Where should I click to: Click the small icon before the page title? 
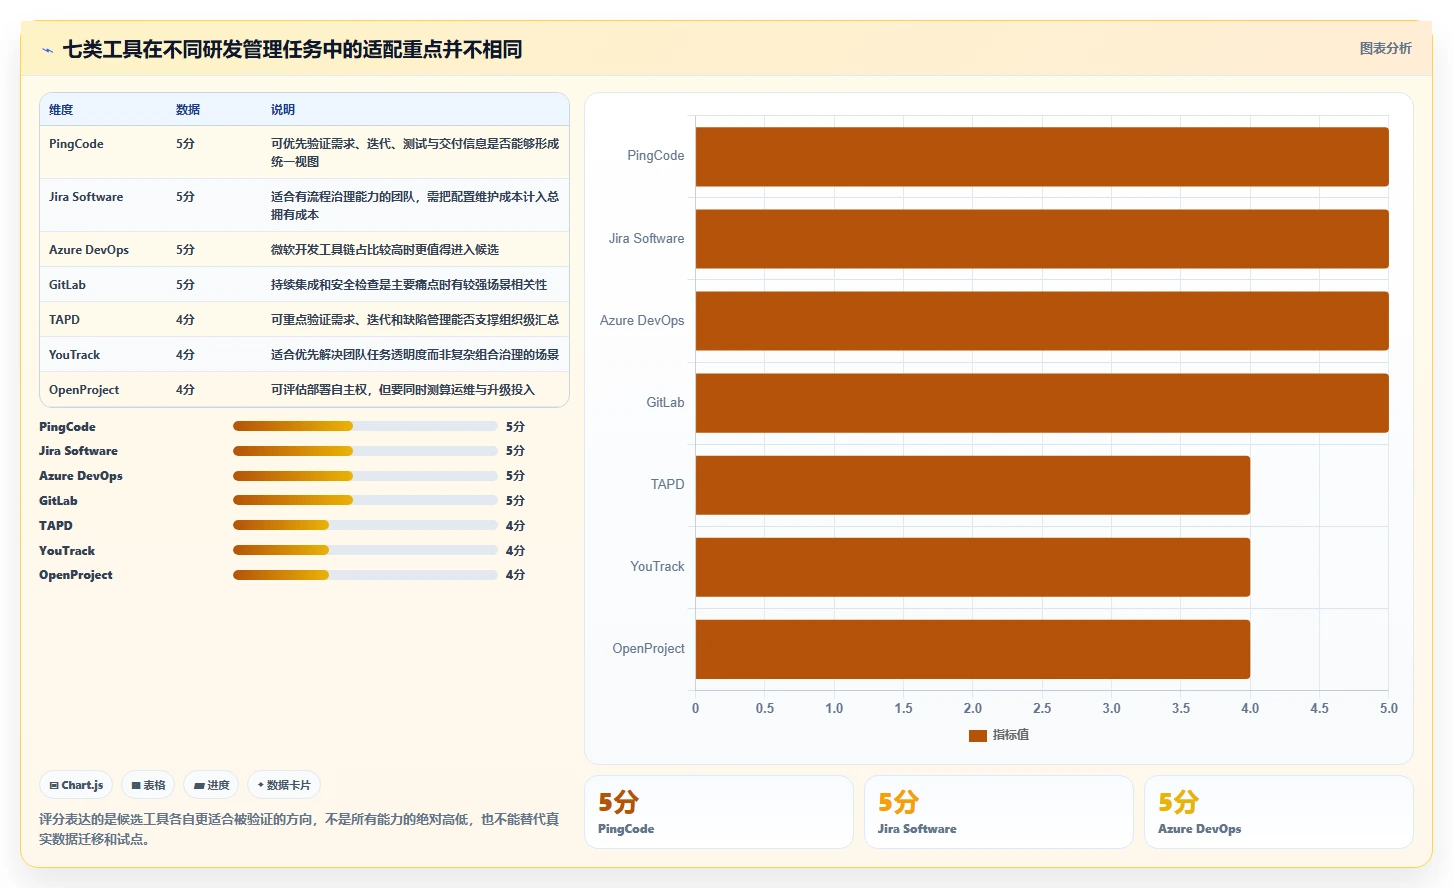point(47,50)
